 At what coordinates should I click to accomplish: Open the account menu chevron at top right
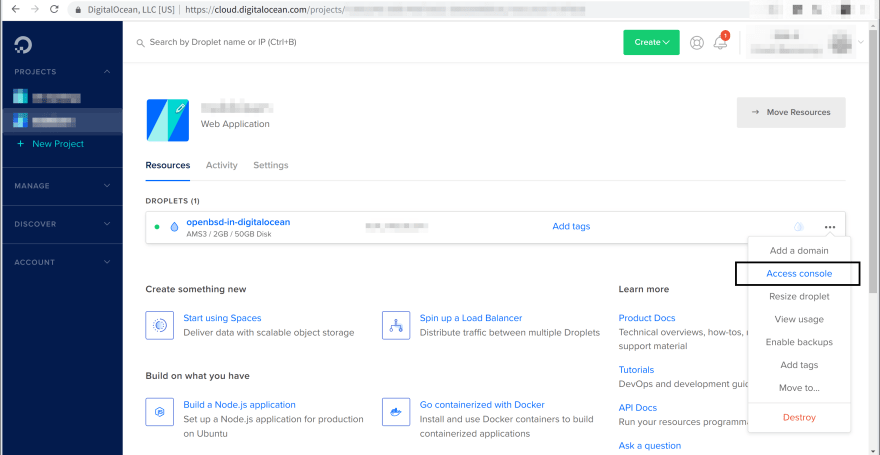point(861,42)
